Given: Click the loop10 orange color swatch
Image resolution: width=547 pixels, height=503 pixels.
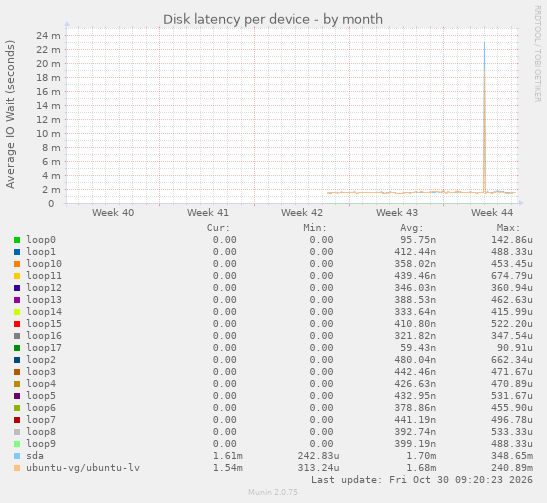Looking at the screenshot, I should [x=17, y=264].
